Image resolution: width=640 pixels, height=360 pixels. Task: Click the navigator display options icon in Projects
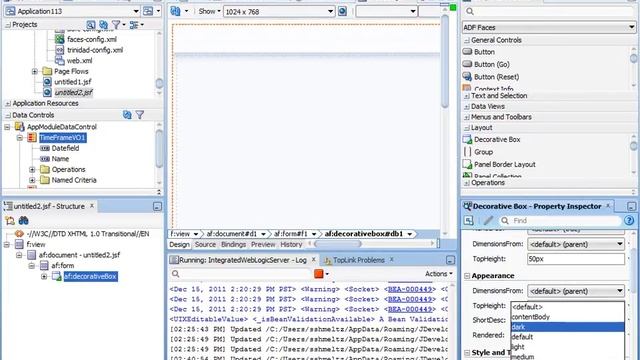tap(134, 25)
